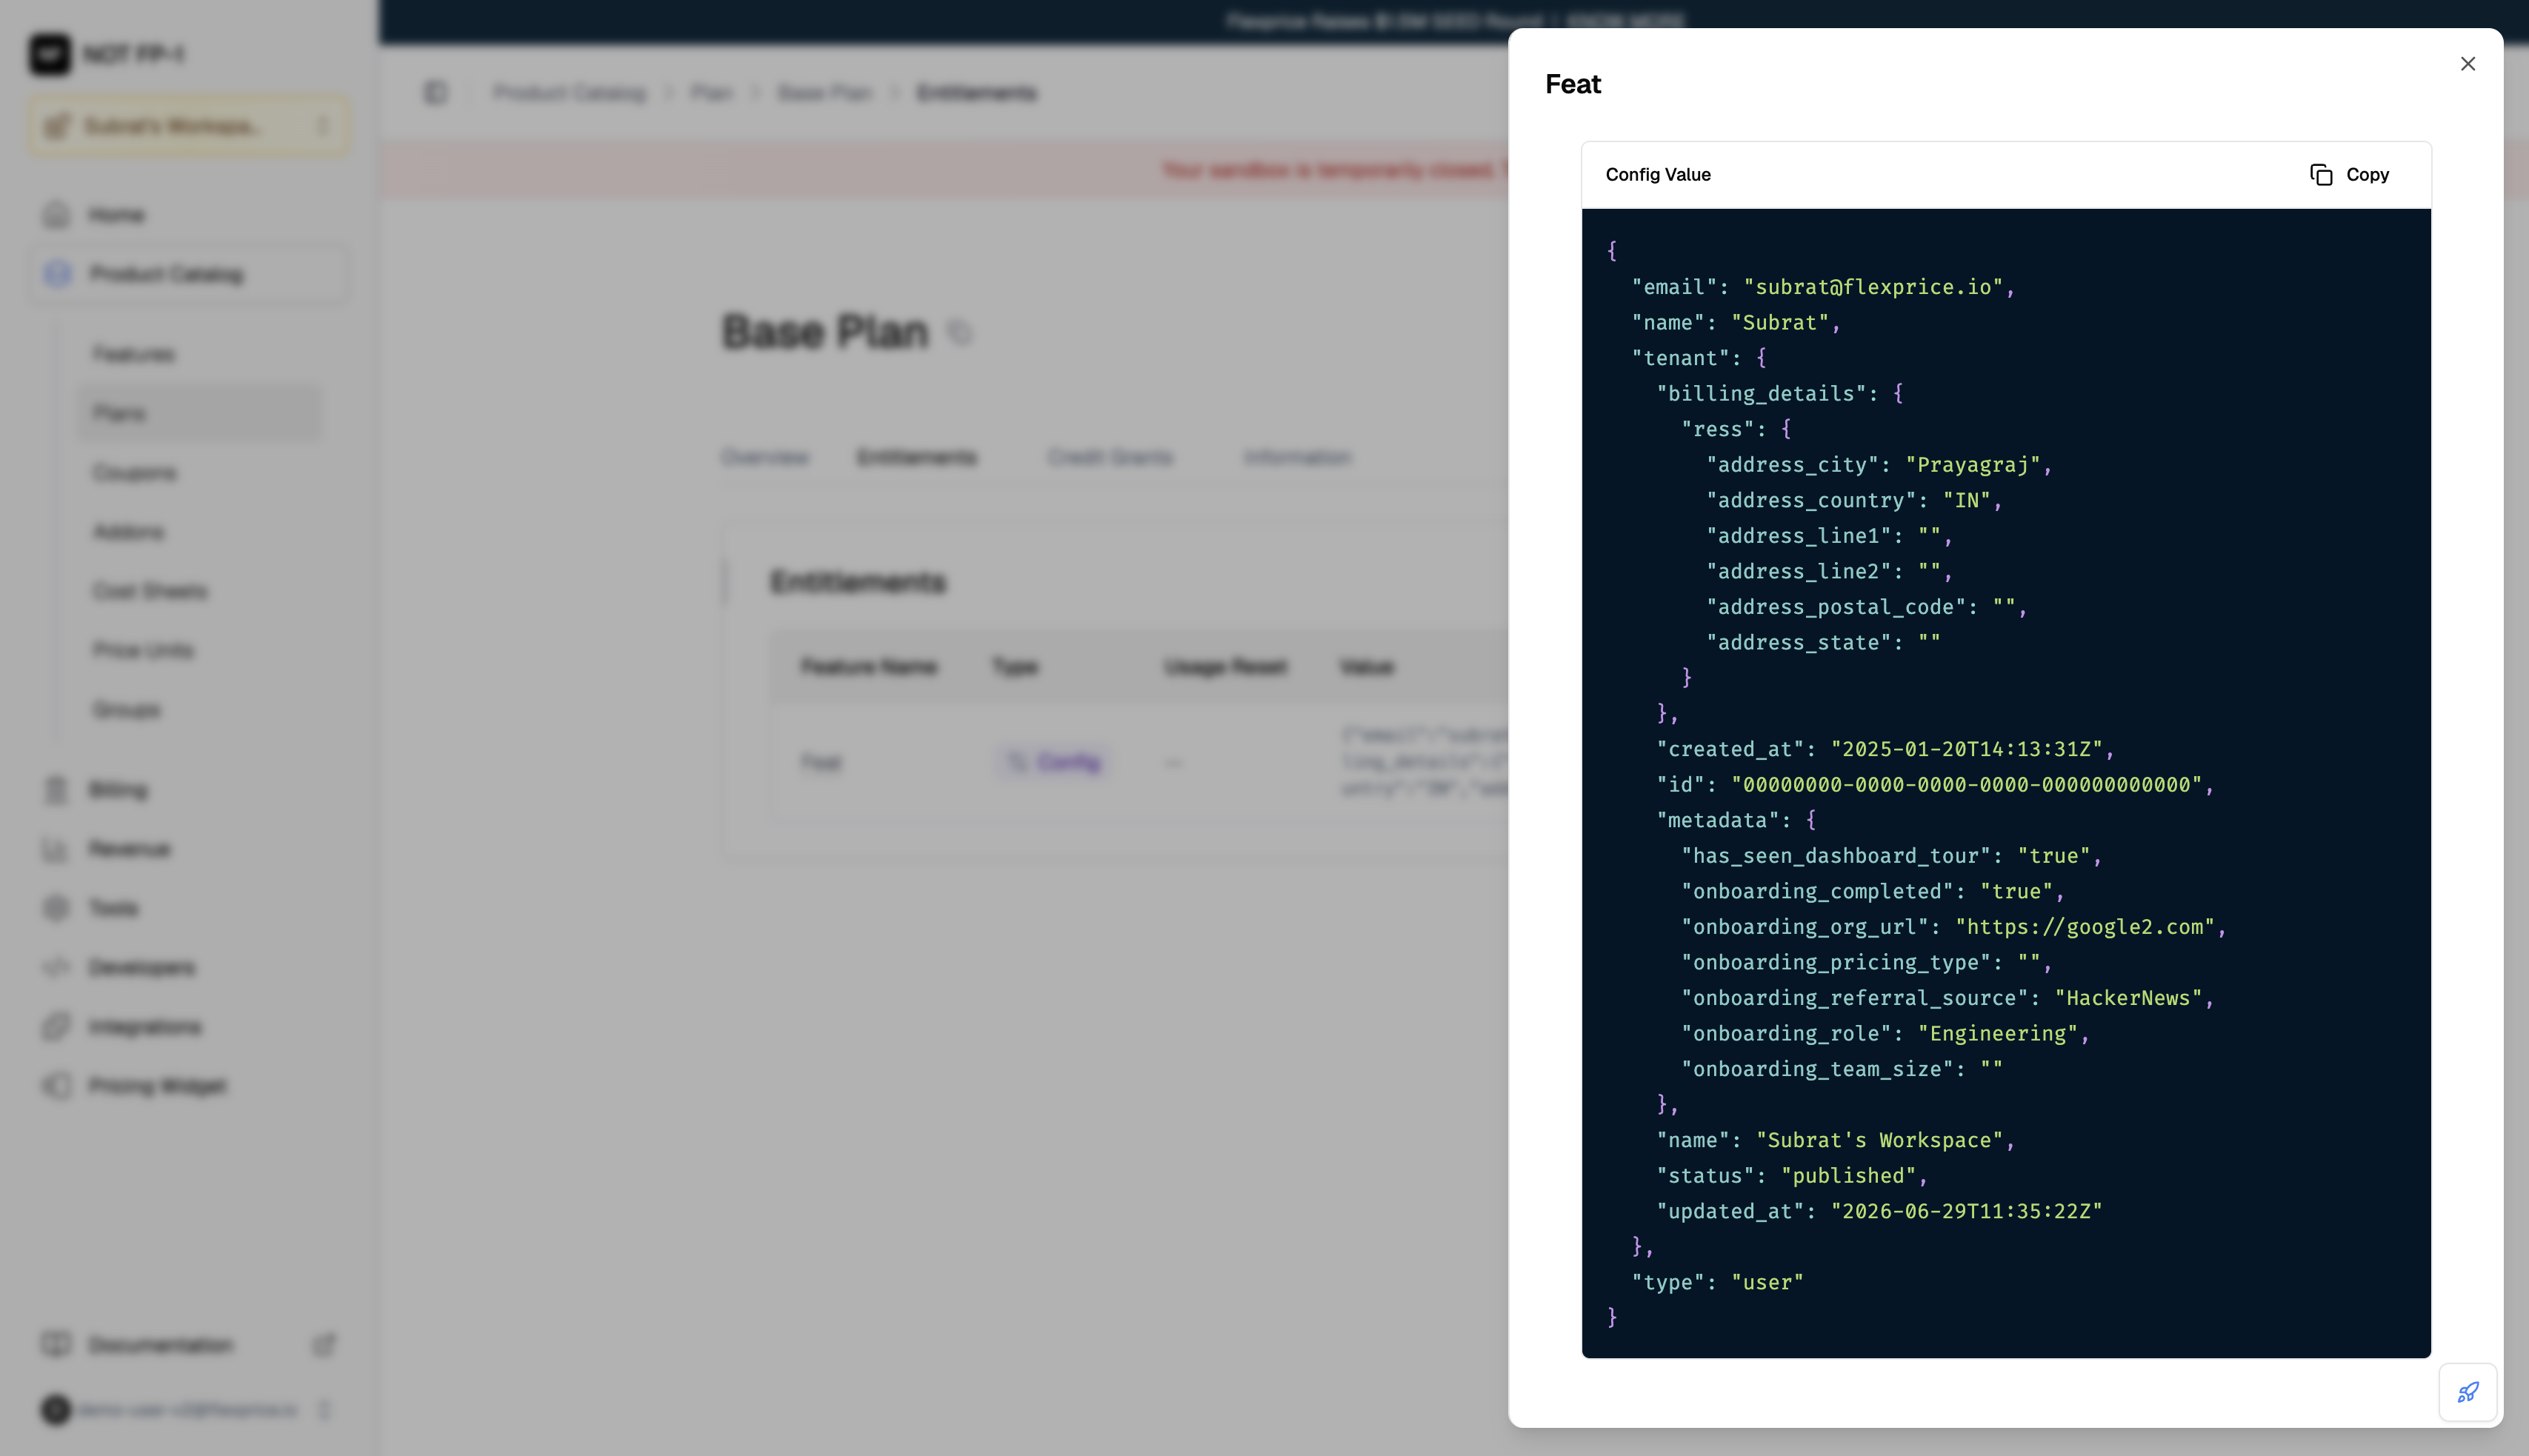Switch to the Information tab
Viewport: 2529px width, 1456px height.
point(1297,458)
